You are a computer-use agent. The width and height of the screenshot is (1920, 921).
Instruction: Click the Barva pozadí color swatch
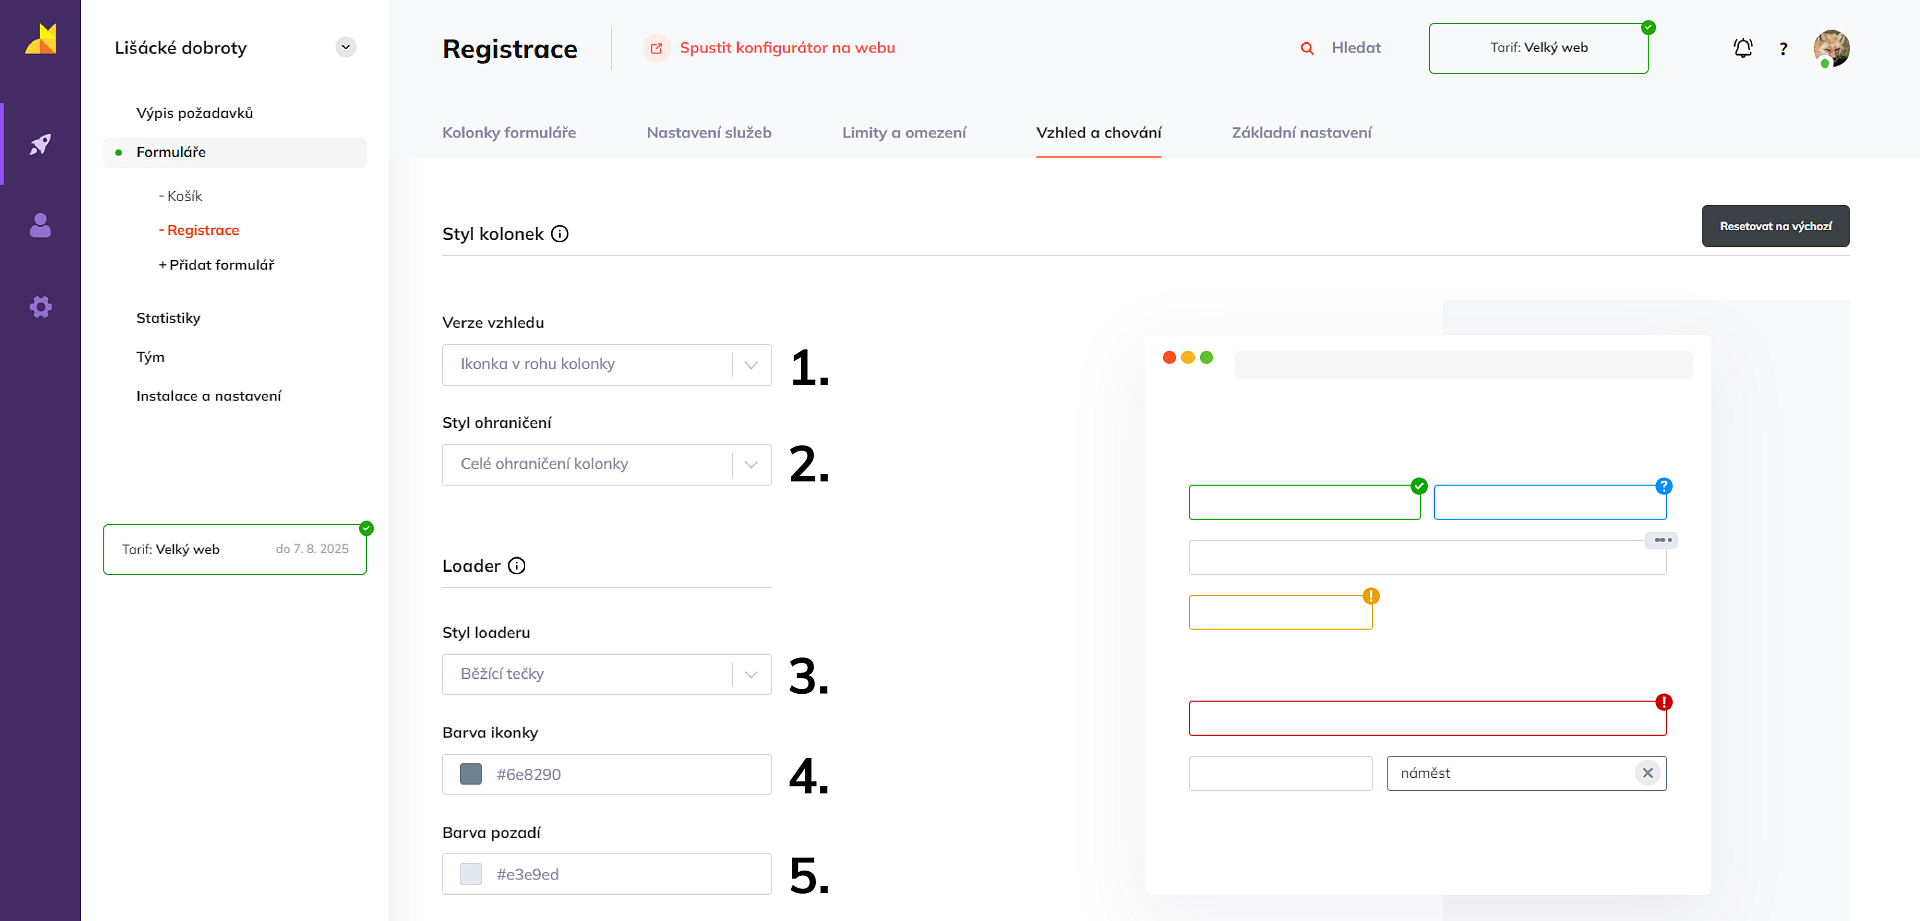(471, 874)
